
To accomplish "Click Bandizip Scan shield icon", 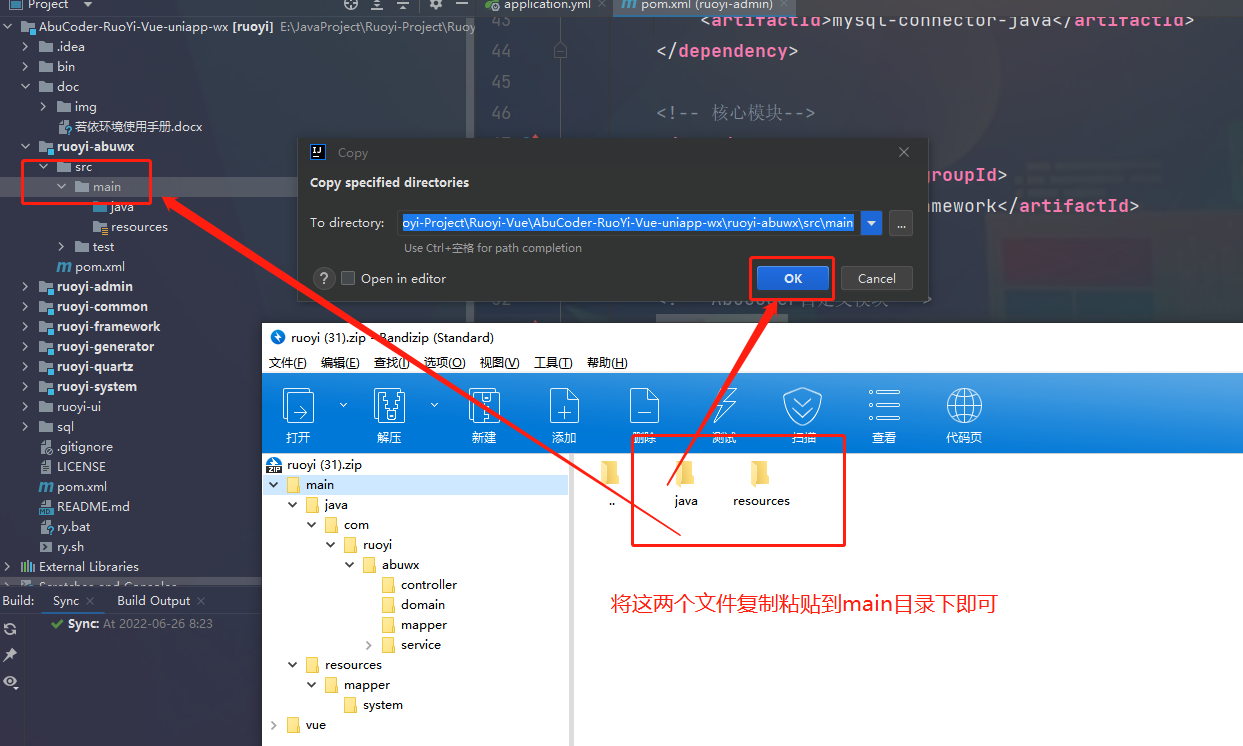I will [x=803, y=406].
